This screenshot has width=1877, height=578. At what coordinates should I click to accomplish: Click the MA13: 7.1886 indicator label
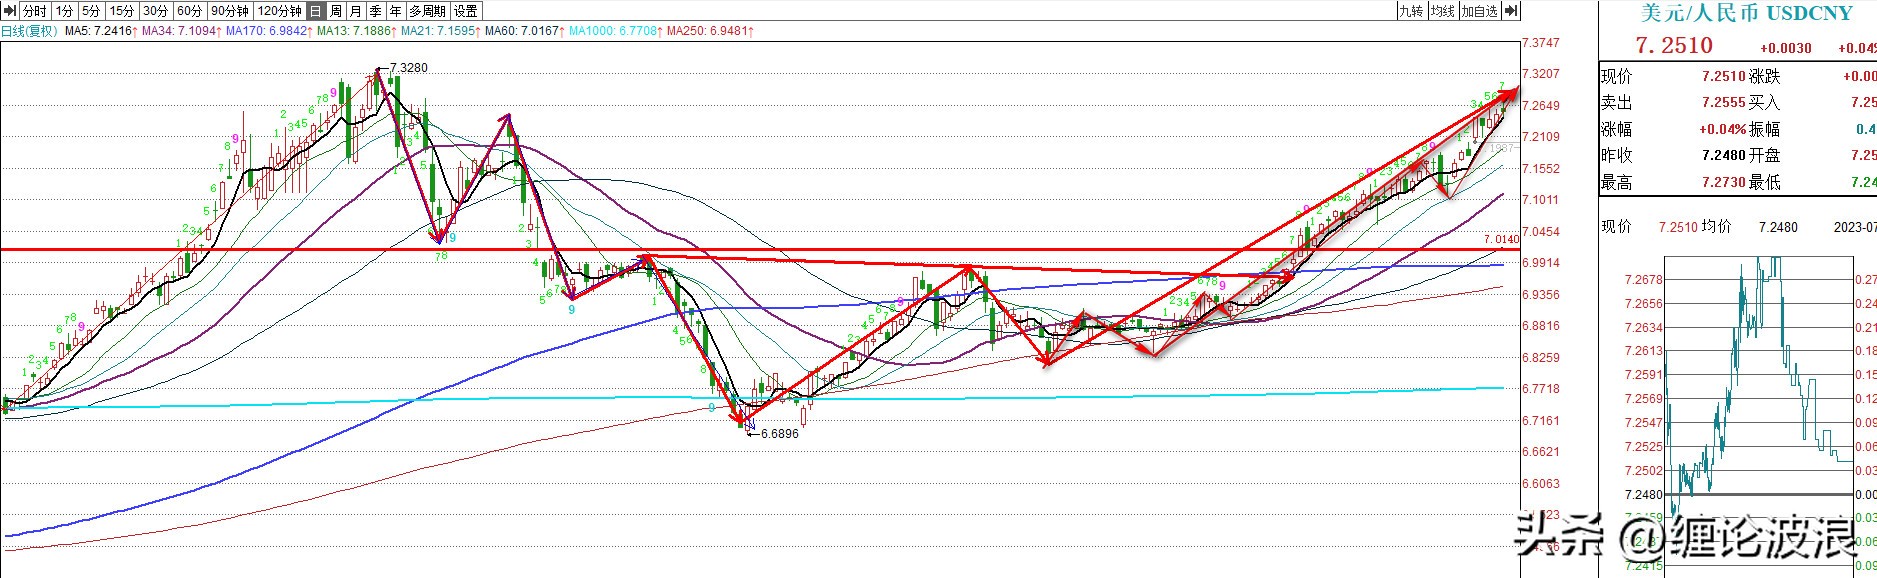point(357,31)
